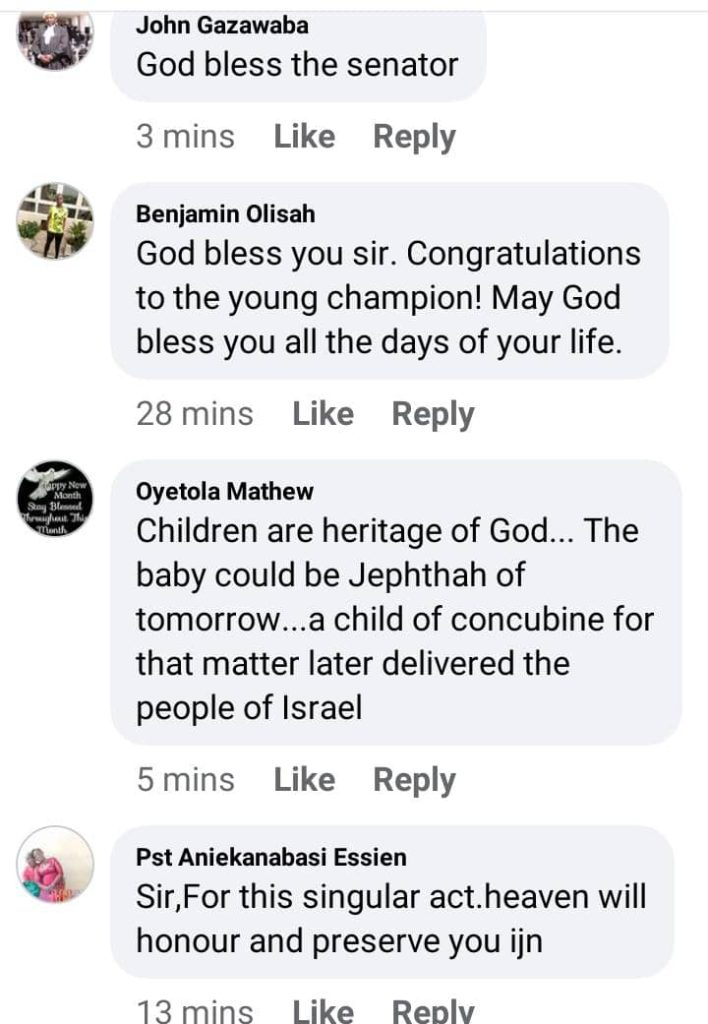Like Benjamin Olisah's comment

[x=323, y=414]
